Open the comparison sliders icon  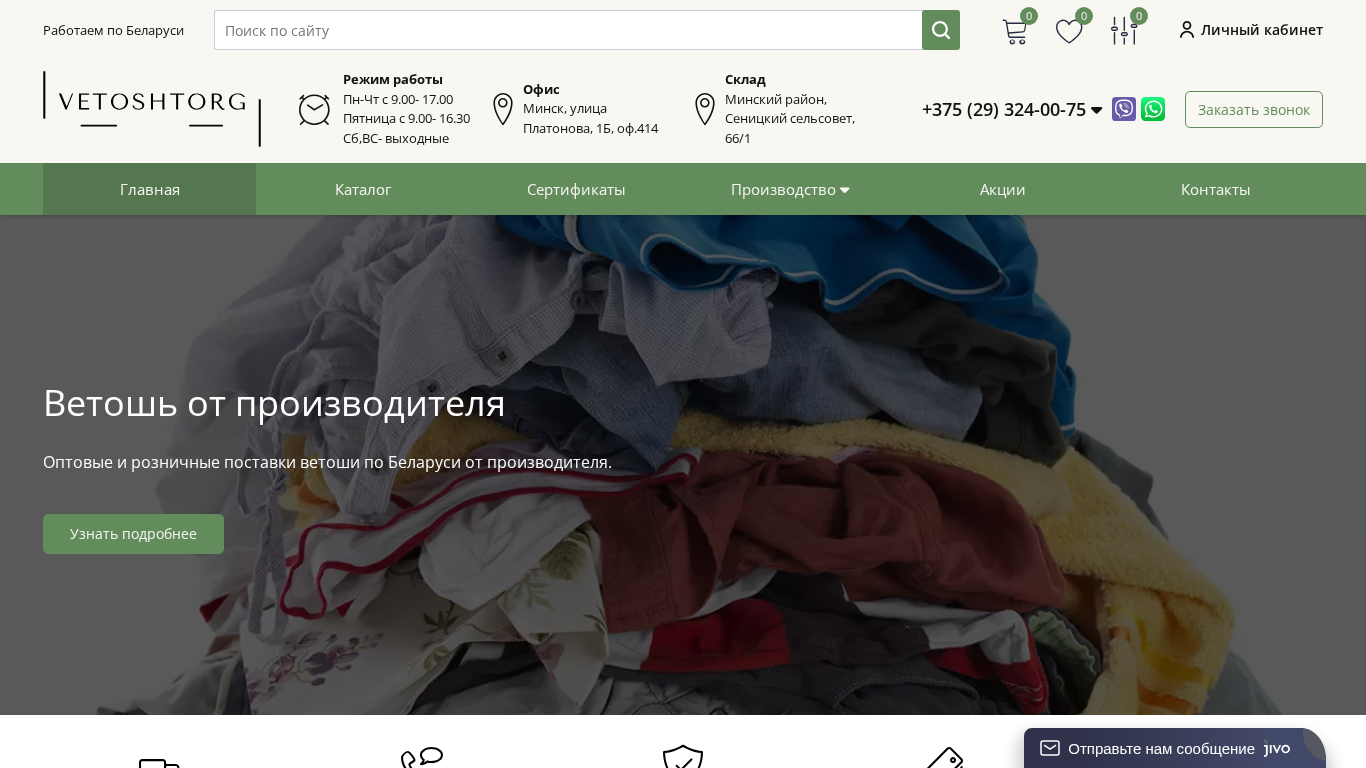(1124, 31)
